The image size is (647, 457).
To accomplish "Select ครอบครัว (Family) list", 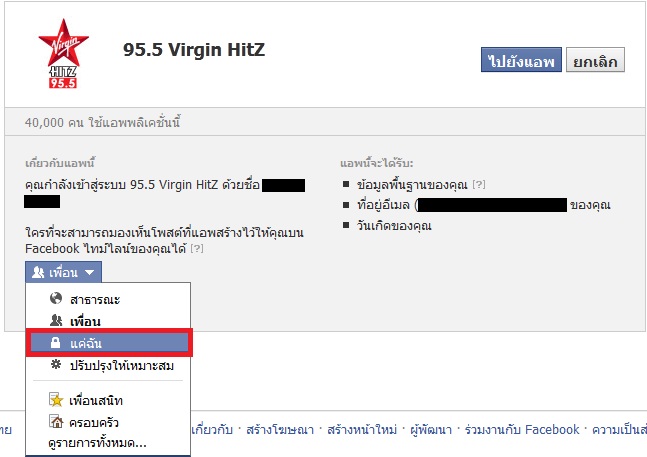I will tap(108, 422).
